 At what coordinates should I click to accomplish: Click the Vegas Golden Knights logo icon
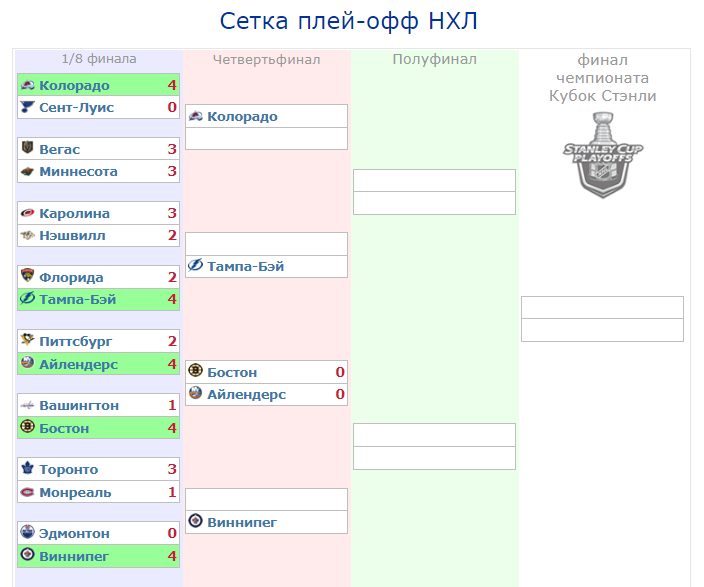tap(27, 147)
